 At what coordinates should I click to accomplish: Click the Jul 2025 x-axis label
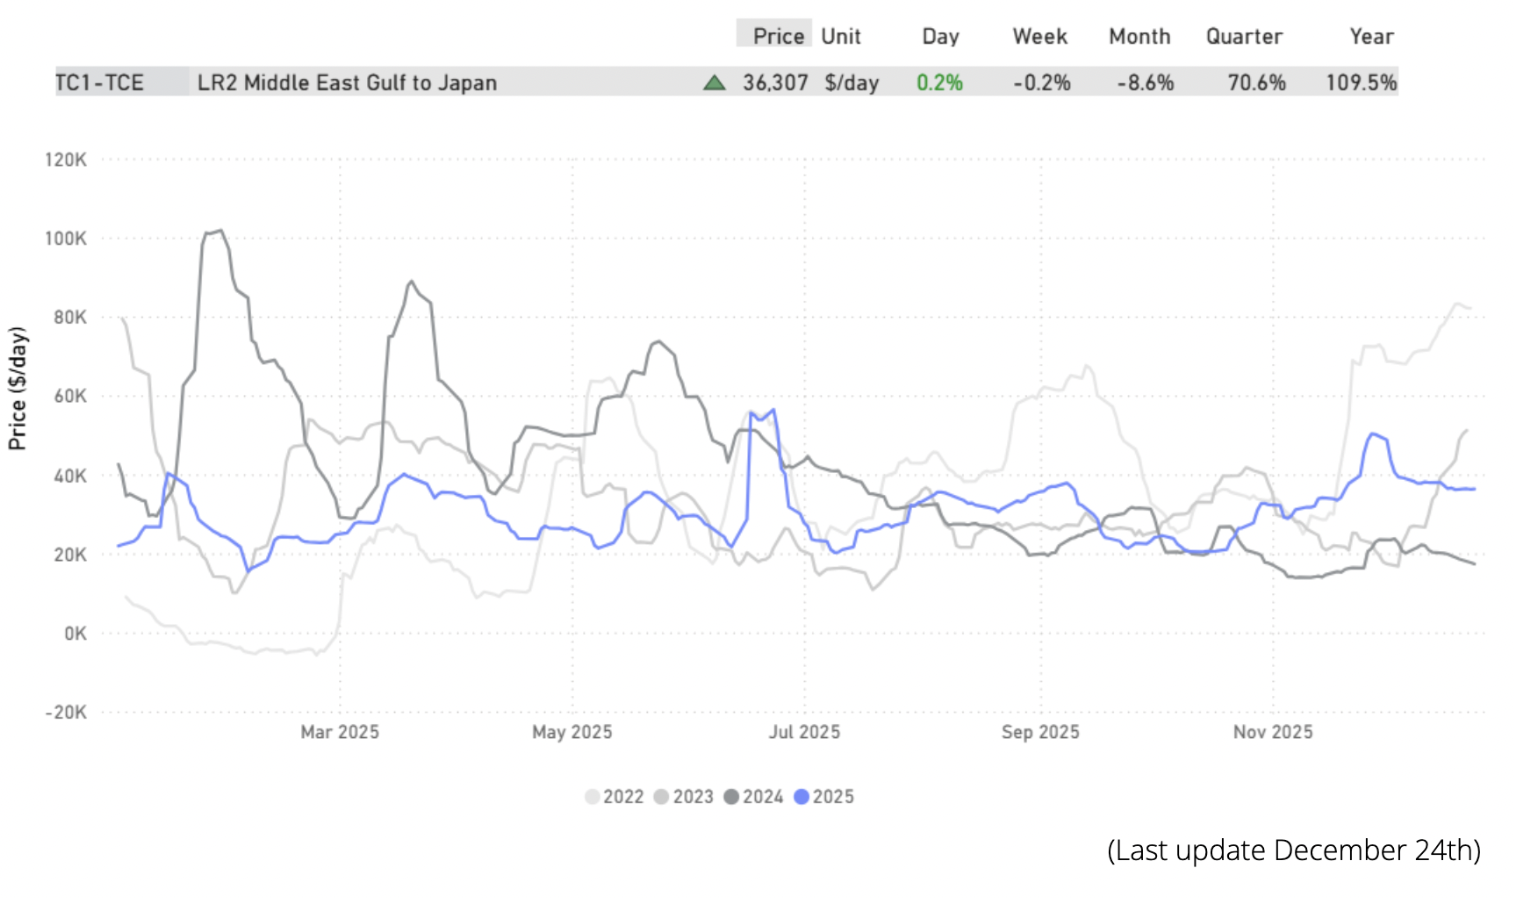pyautogui.click(x=804, y=732)
